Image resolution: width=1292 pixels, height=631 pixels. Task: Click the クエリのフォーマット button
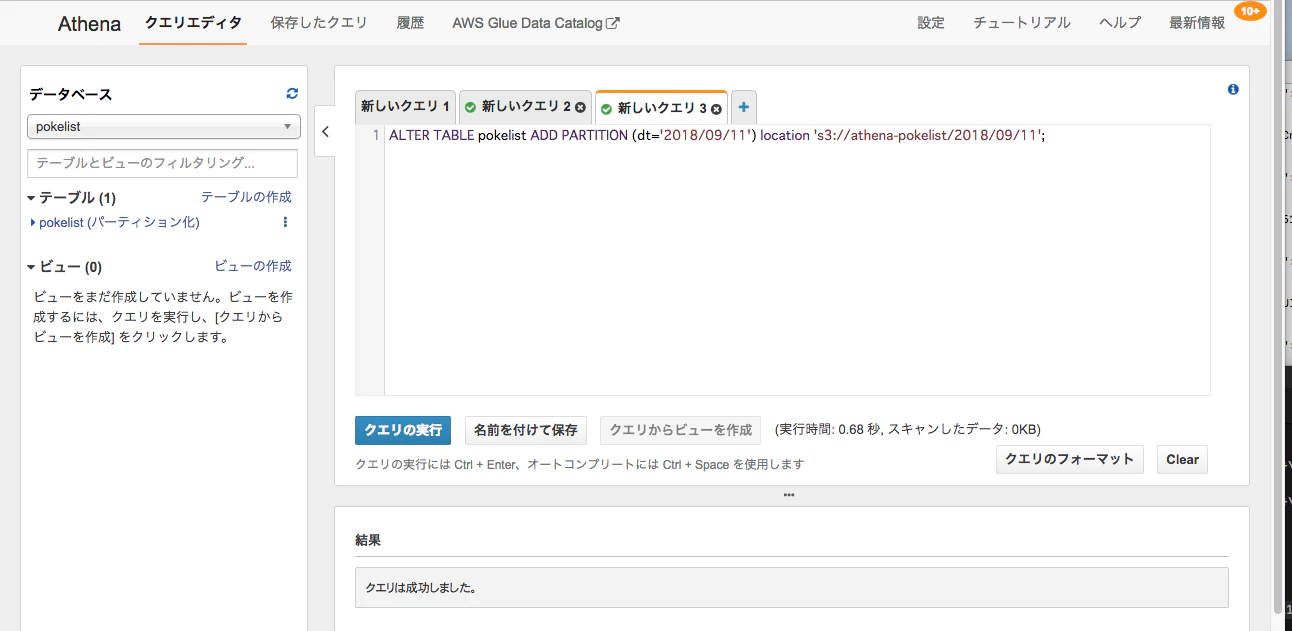[1070, 459]
